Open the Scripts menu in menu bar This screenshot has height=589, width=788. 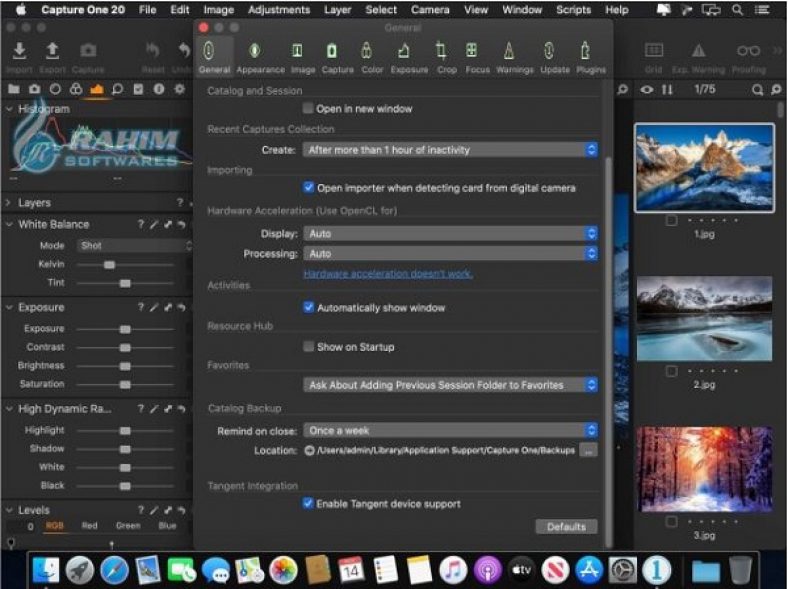(573, 10)
